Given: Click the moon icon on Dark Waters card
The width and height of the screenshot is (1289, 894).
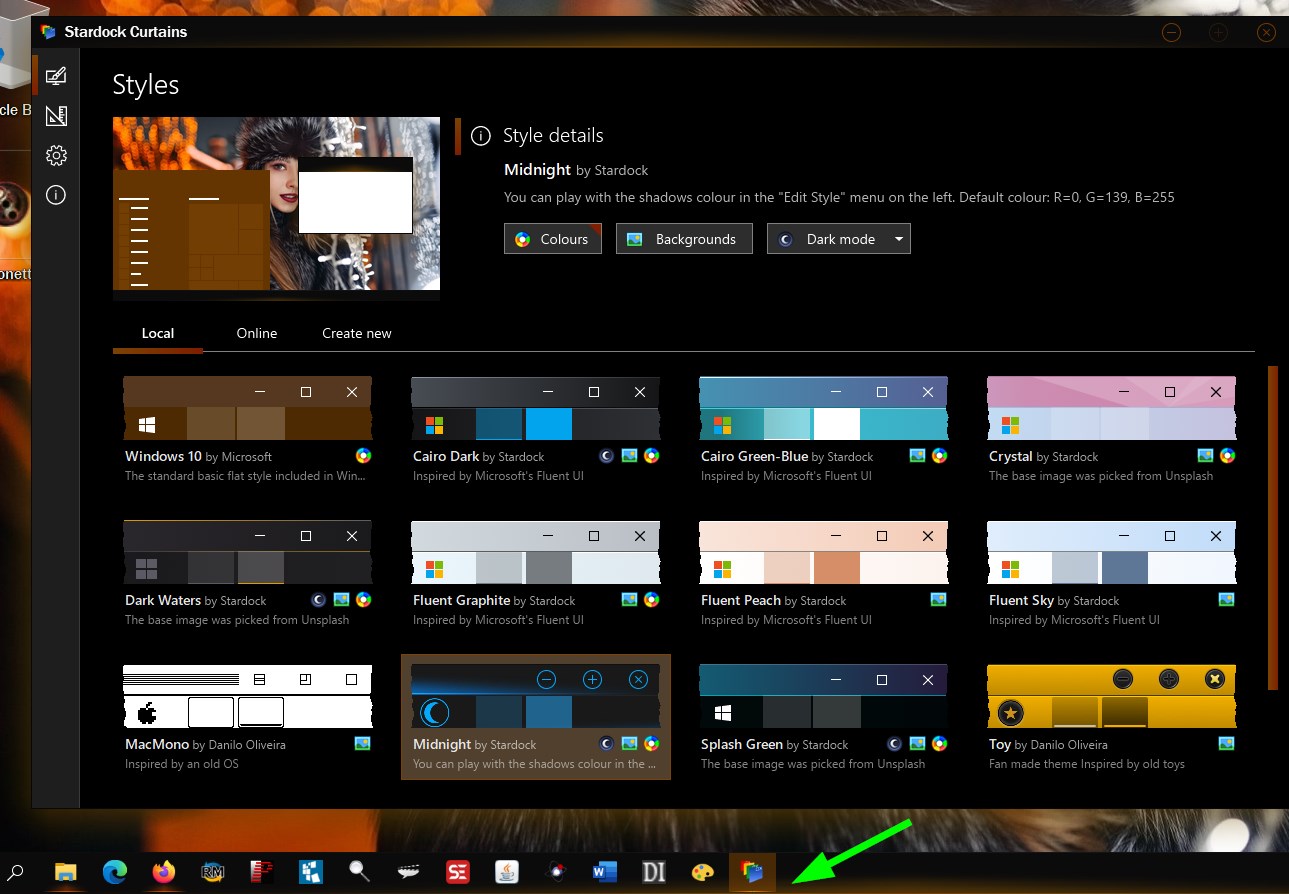Looking at the screenshot, I should [x=319, y=599].
